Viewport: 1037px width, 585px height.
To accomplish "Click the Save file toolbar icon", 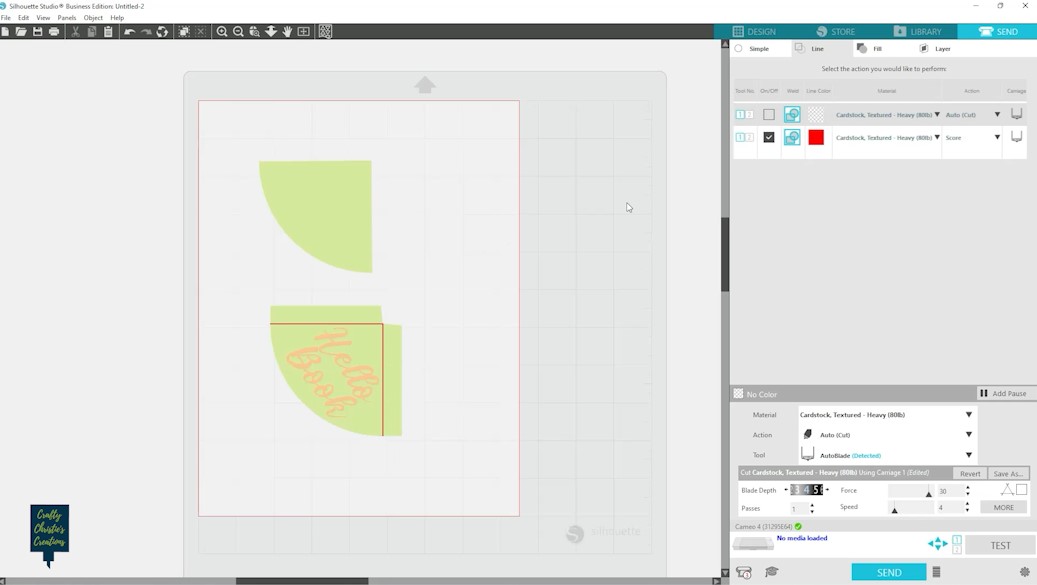I will (x=38, y=32).
